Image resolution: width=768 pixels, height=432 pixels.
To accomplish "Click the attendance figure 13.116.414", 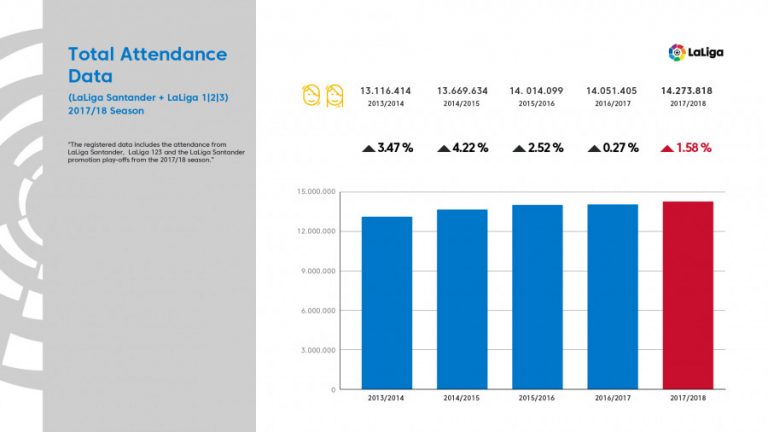I will [x=385, y=91].
